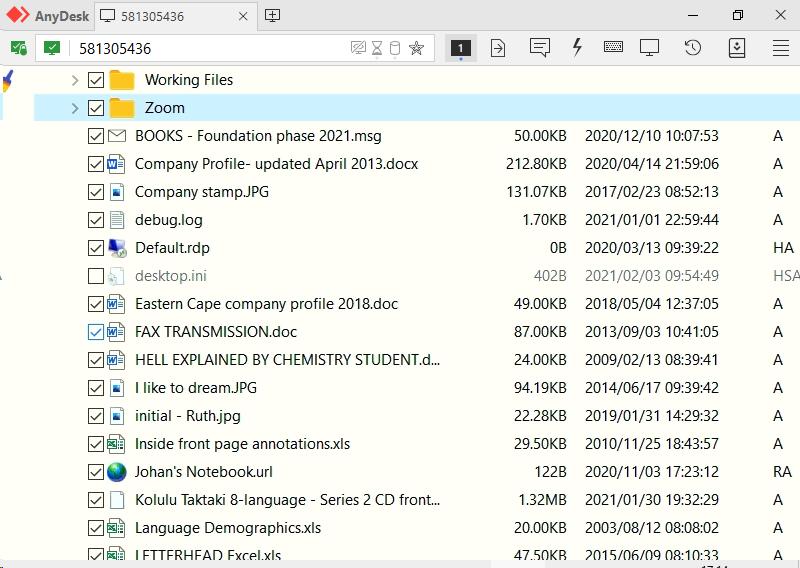Click the Working Files folder icon
This screenshot has width=800, height=568.
tap(121, 80)
